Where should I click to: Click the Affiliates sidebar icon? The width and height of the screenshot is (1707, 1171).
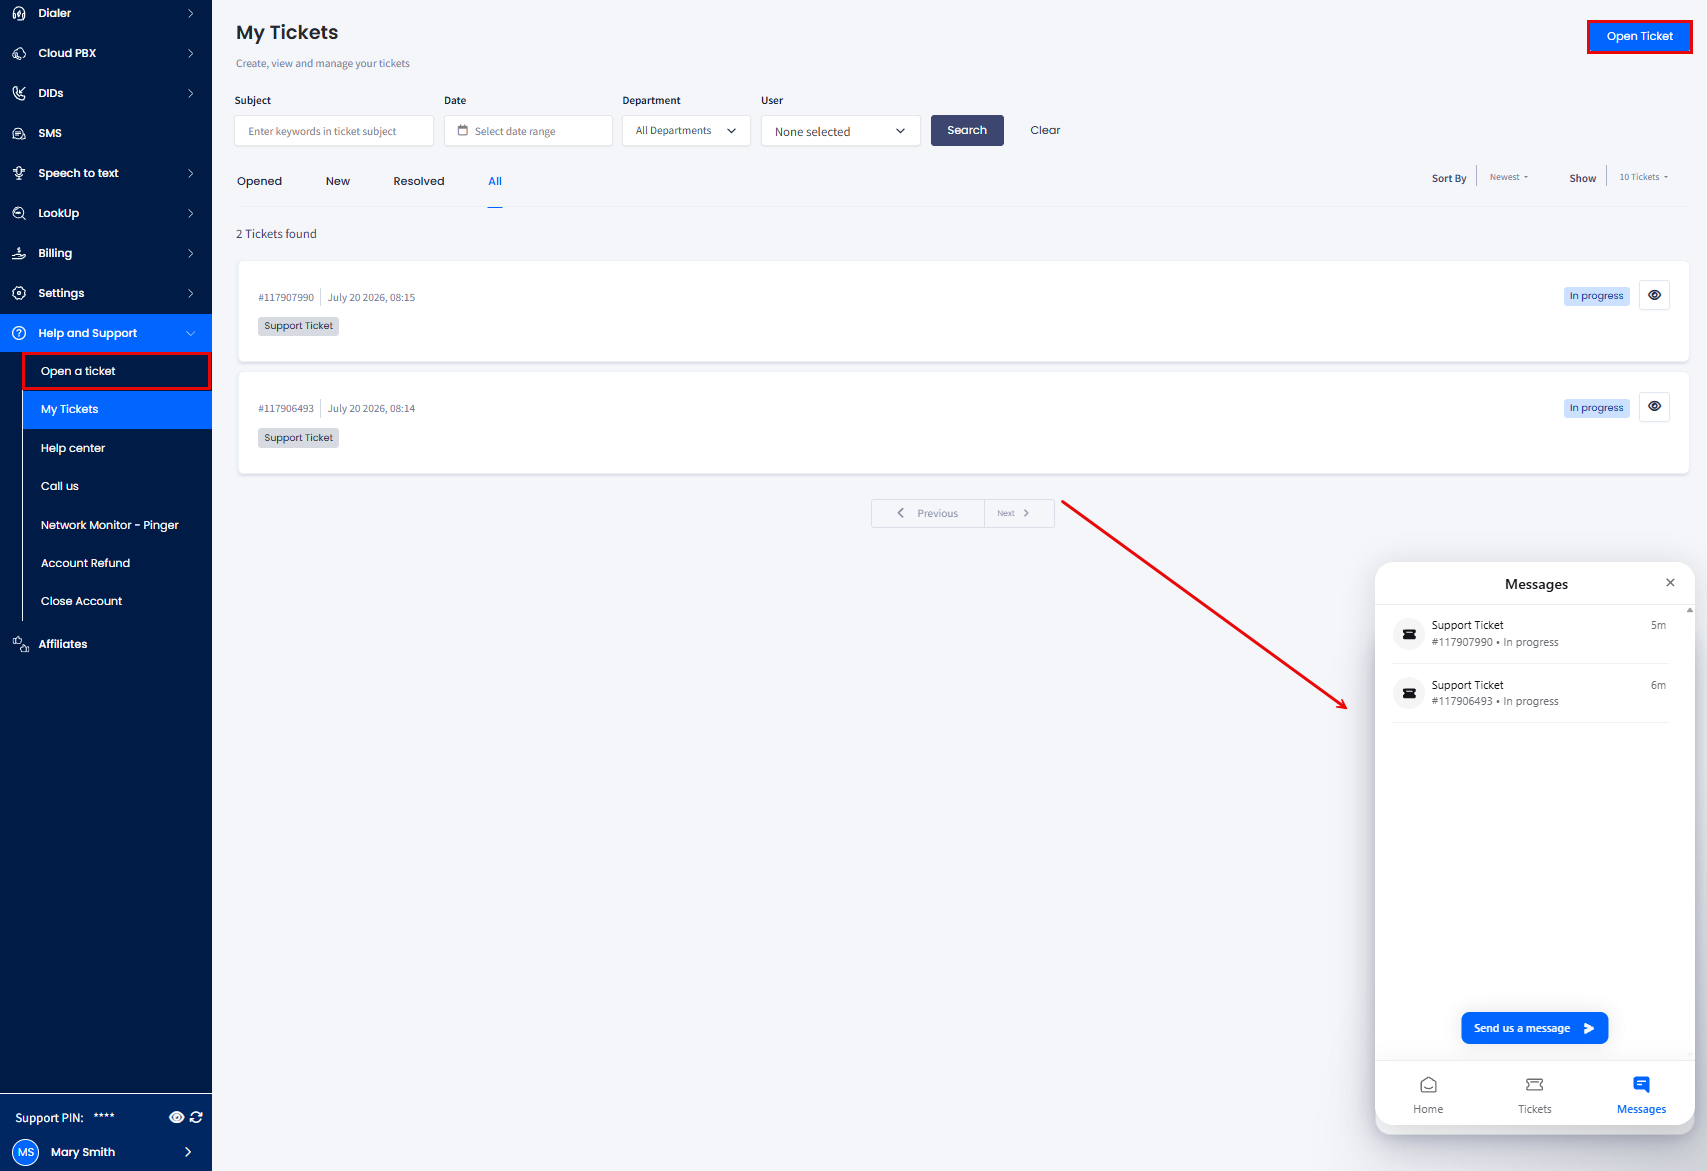click(20, 644)
